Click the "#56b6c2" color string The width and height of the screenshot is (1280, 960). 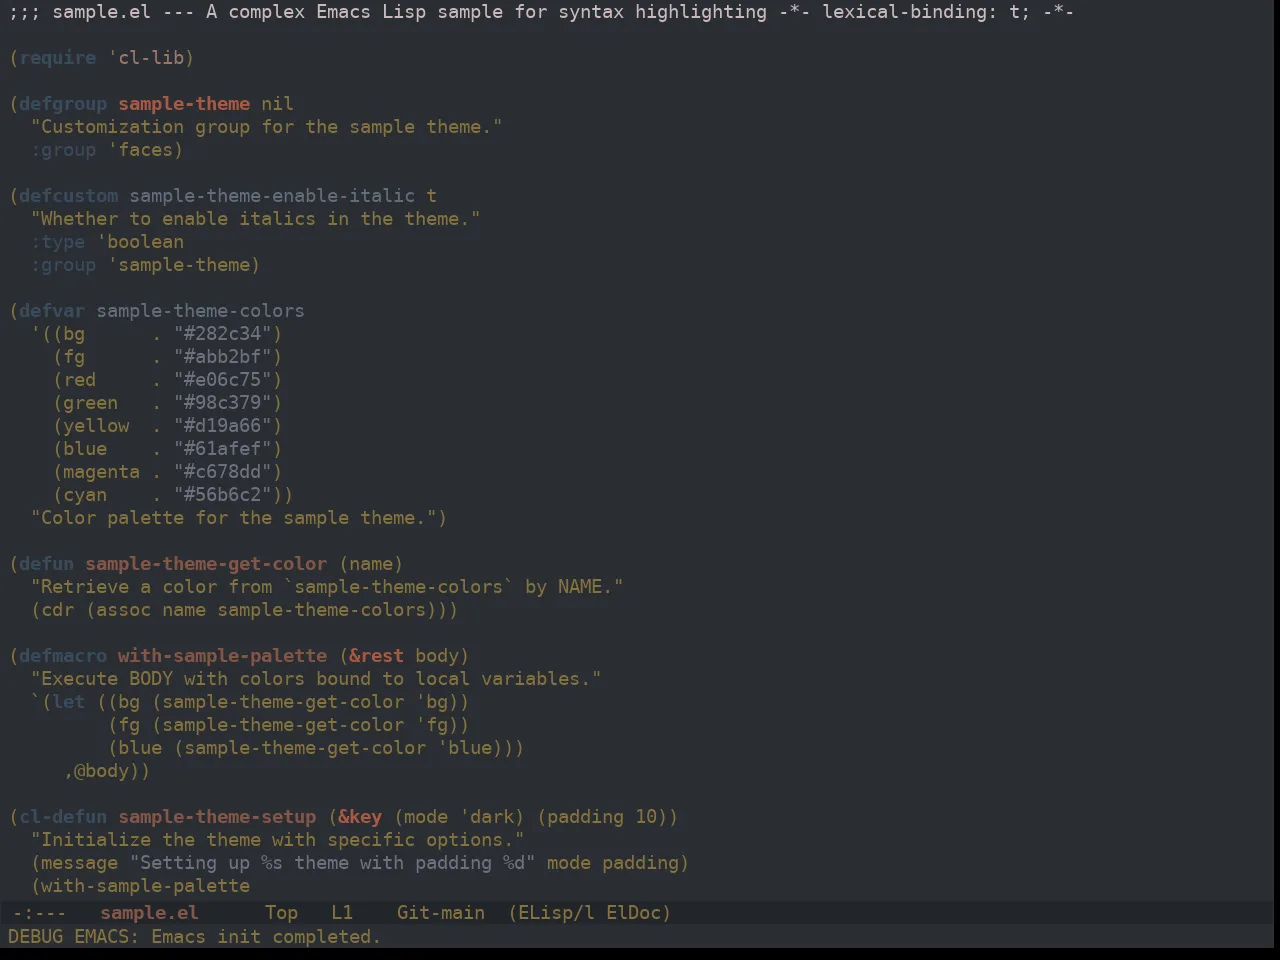click(223, 494)
